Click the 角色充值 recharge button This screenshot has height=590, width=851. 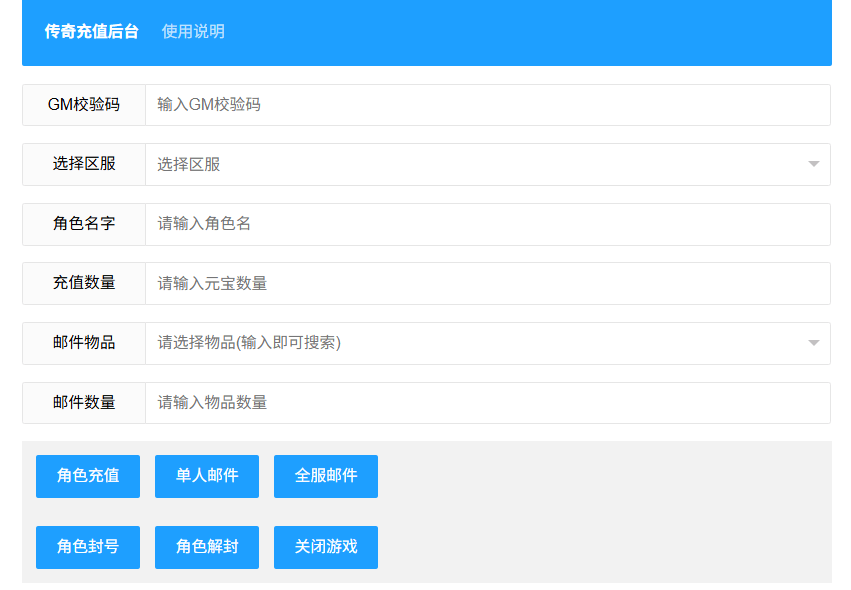point(87,476)
